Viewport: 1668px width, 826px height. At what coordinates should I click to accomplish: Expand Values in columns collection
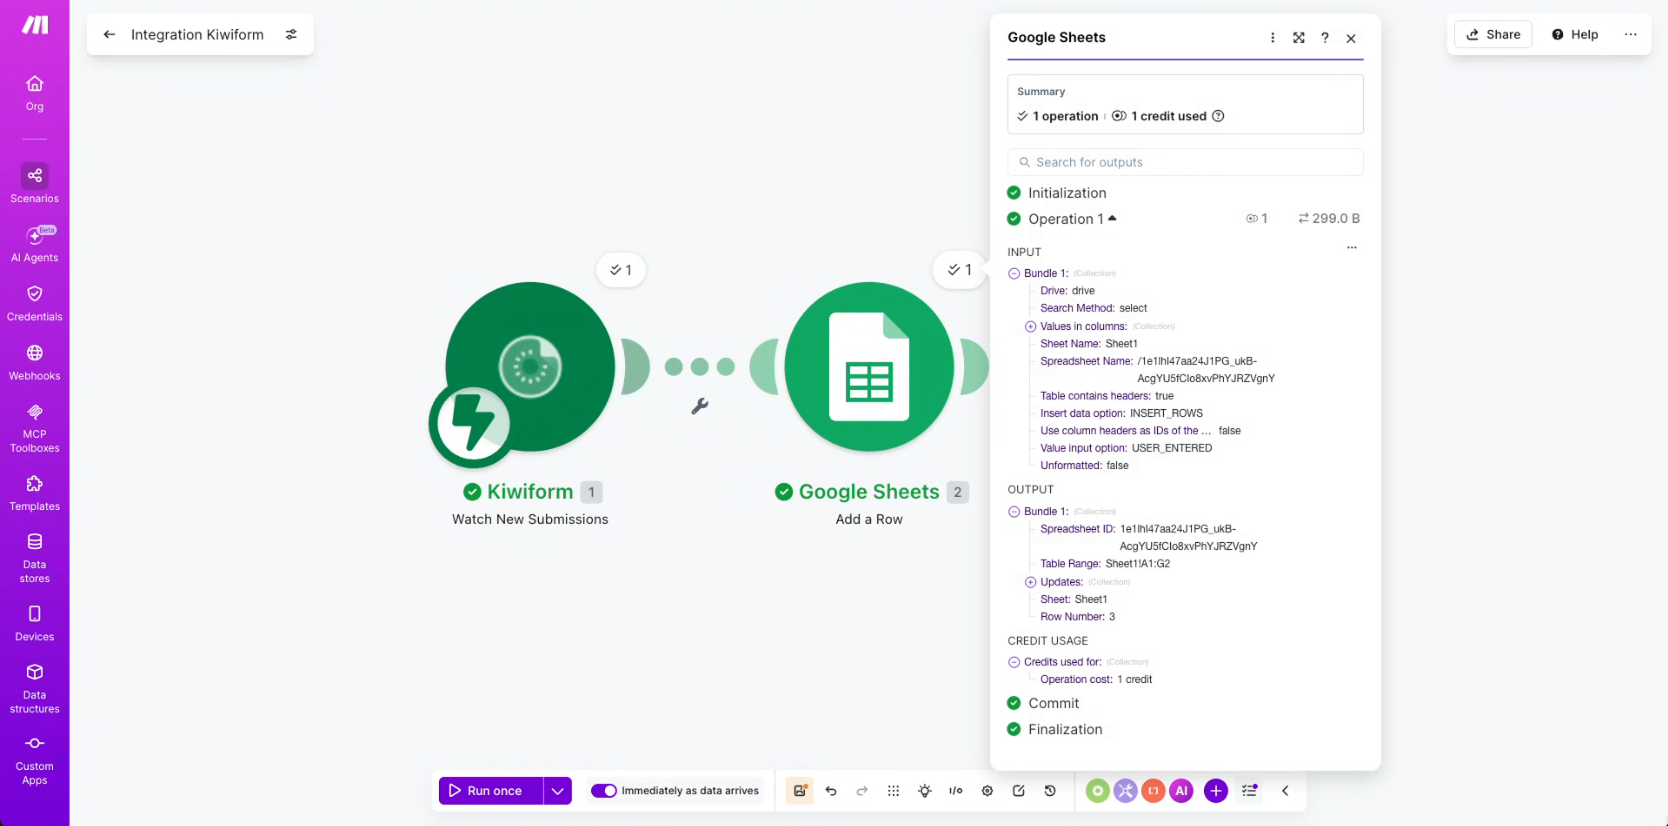1030,326
